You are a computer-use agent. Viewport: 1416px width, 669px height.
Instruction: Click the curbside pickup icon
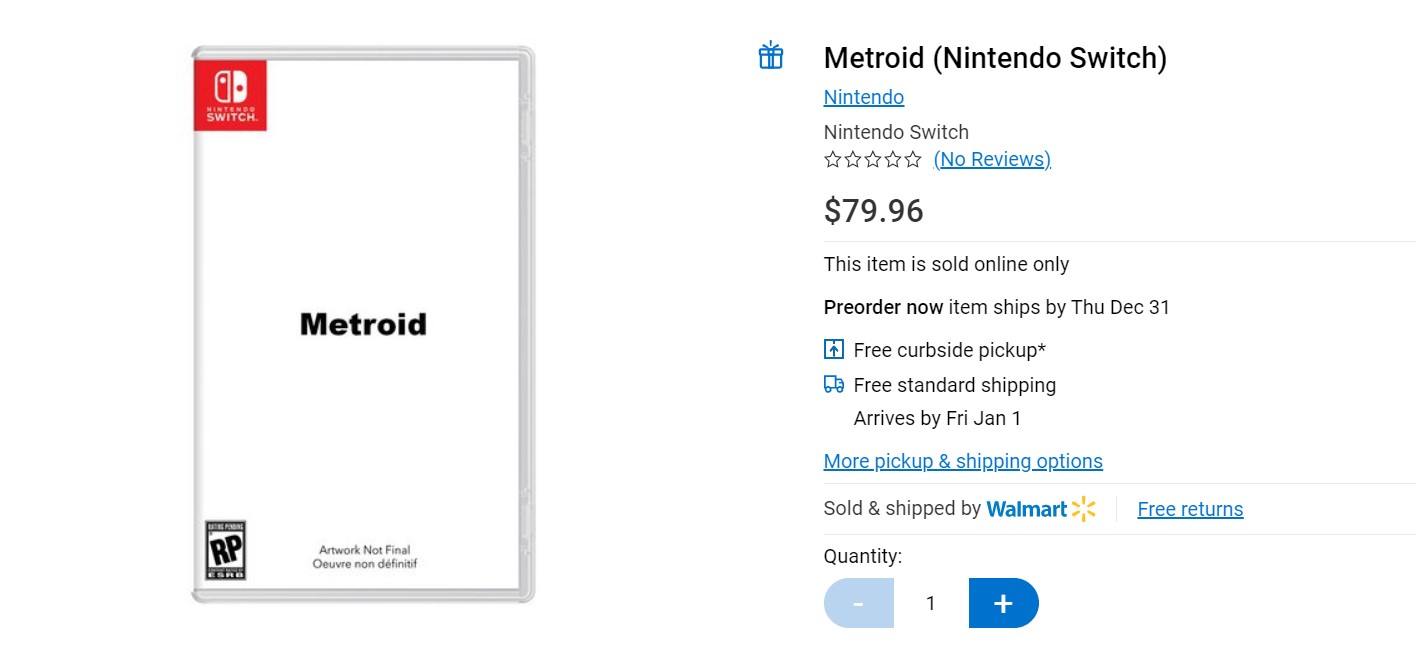pyautogui.click(x=834, y=350)
